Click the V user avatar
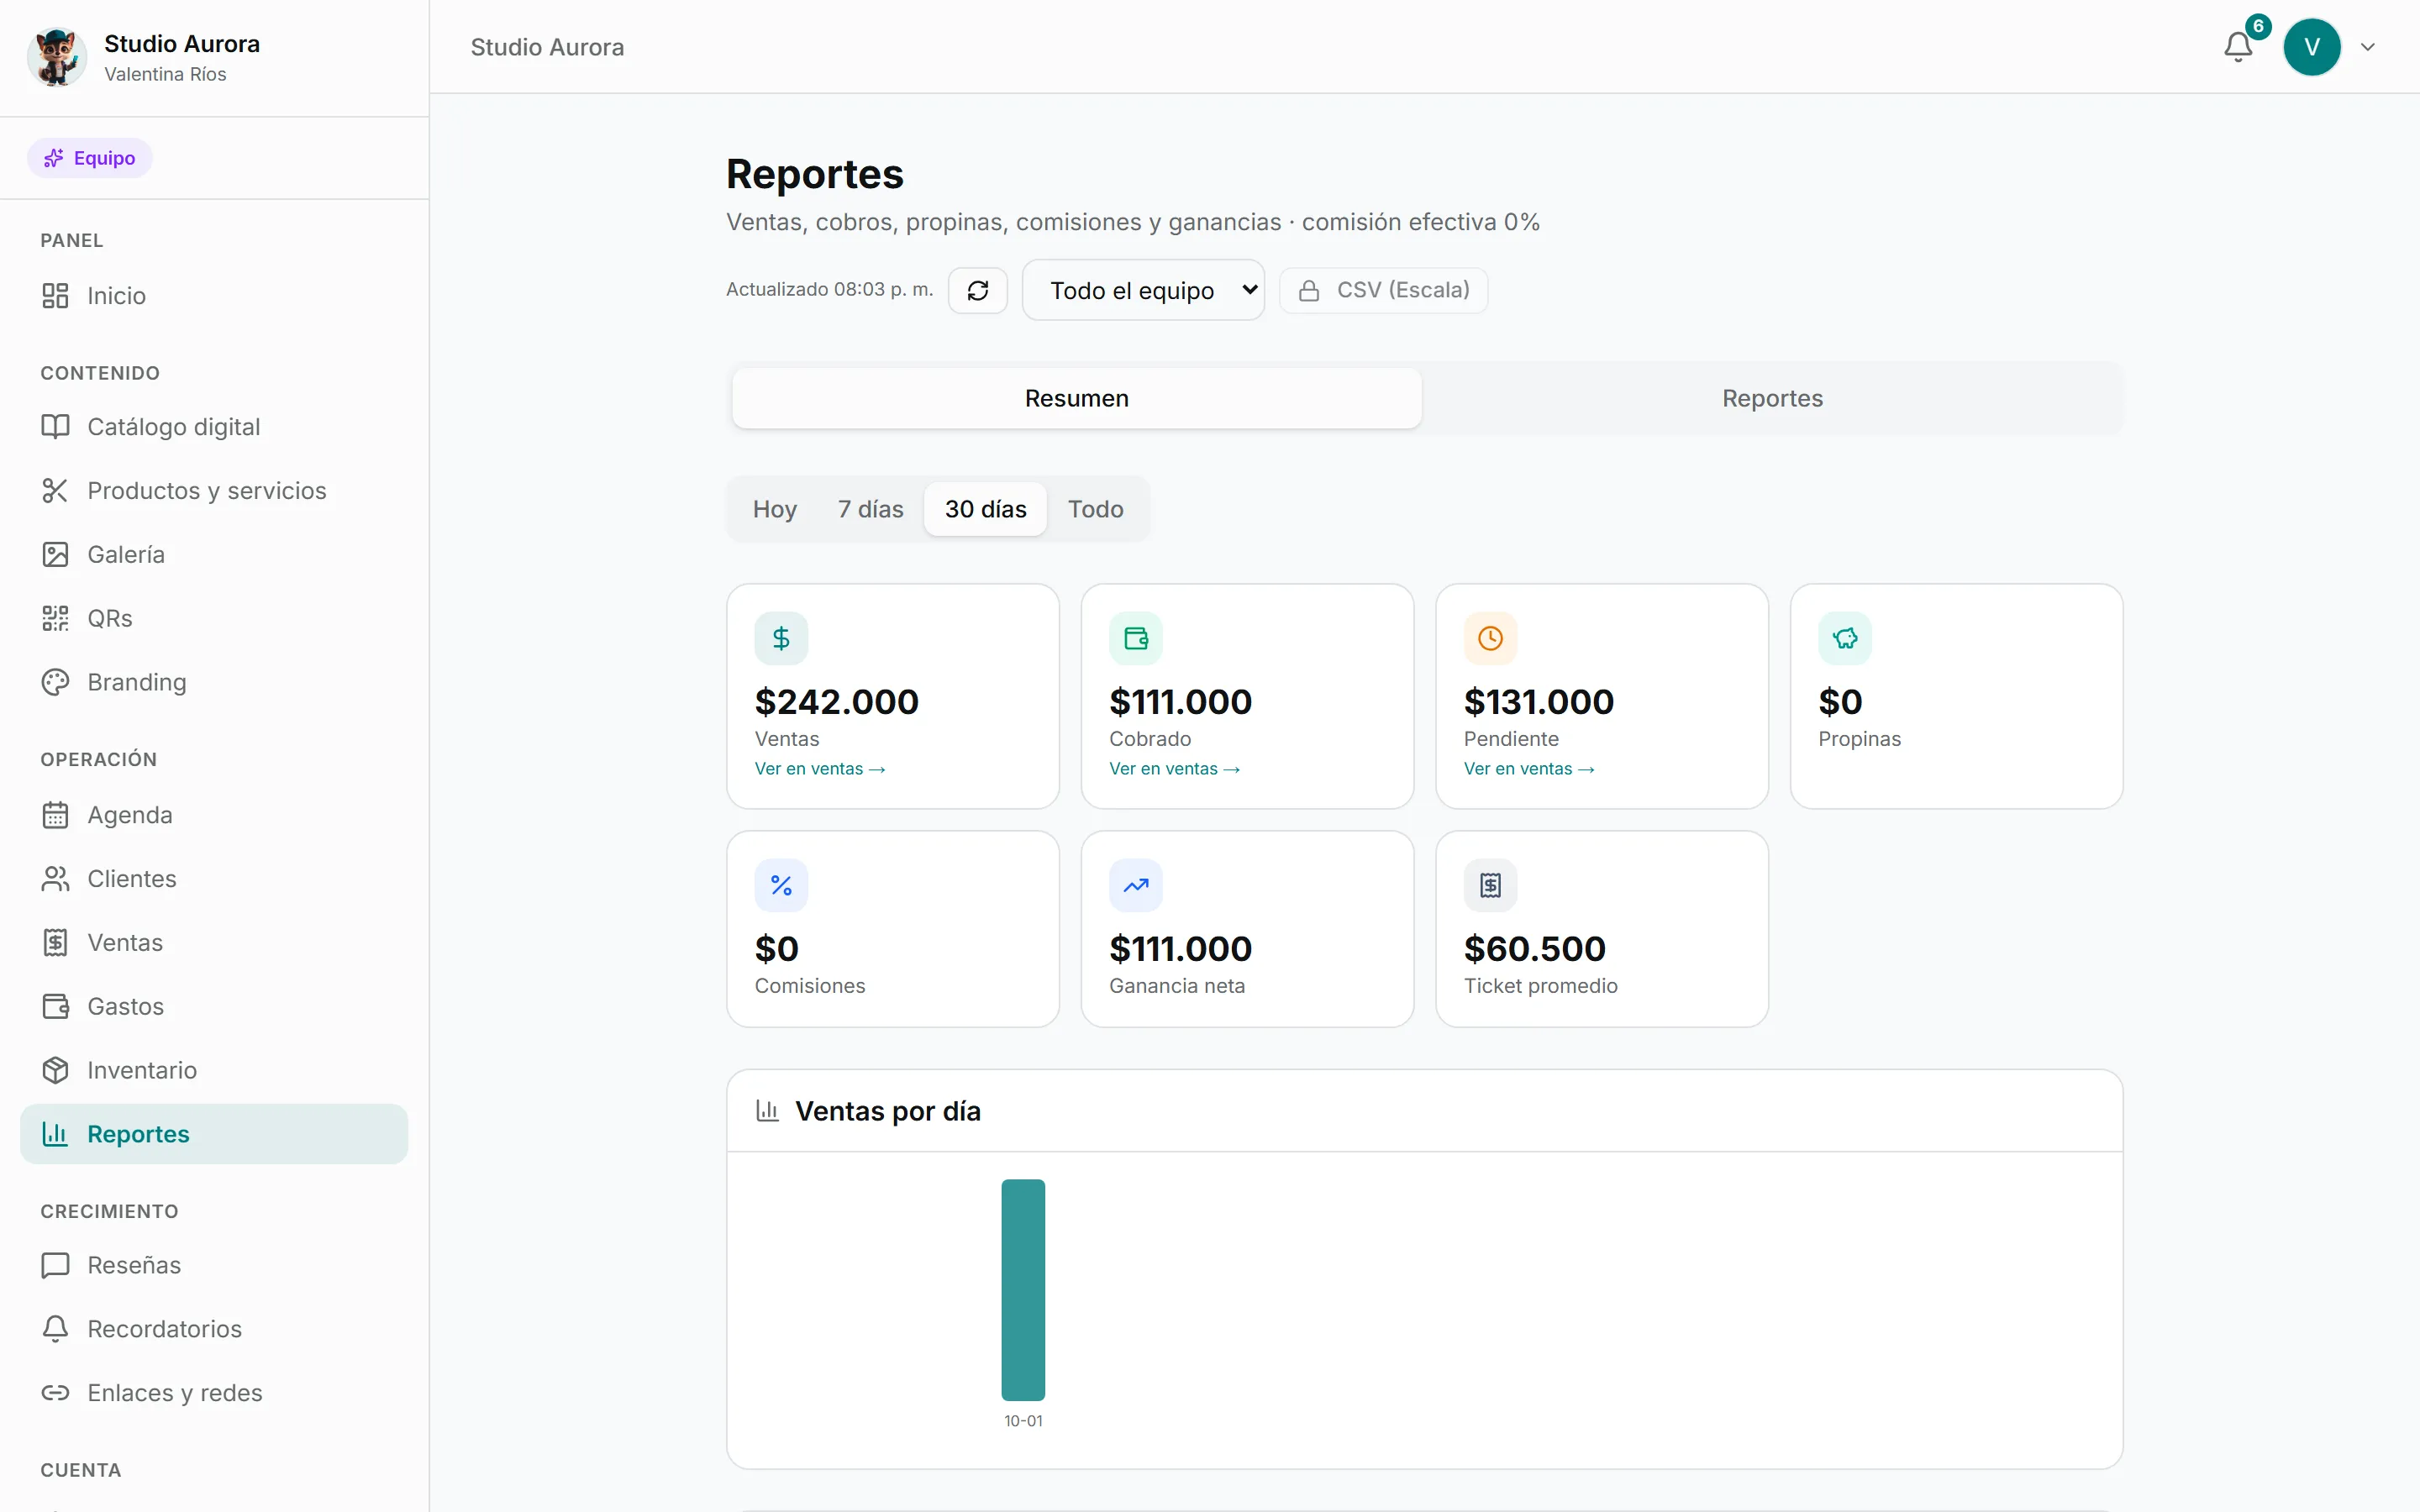2420x1512 pixels. (x=2311, y=47)
